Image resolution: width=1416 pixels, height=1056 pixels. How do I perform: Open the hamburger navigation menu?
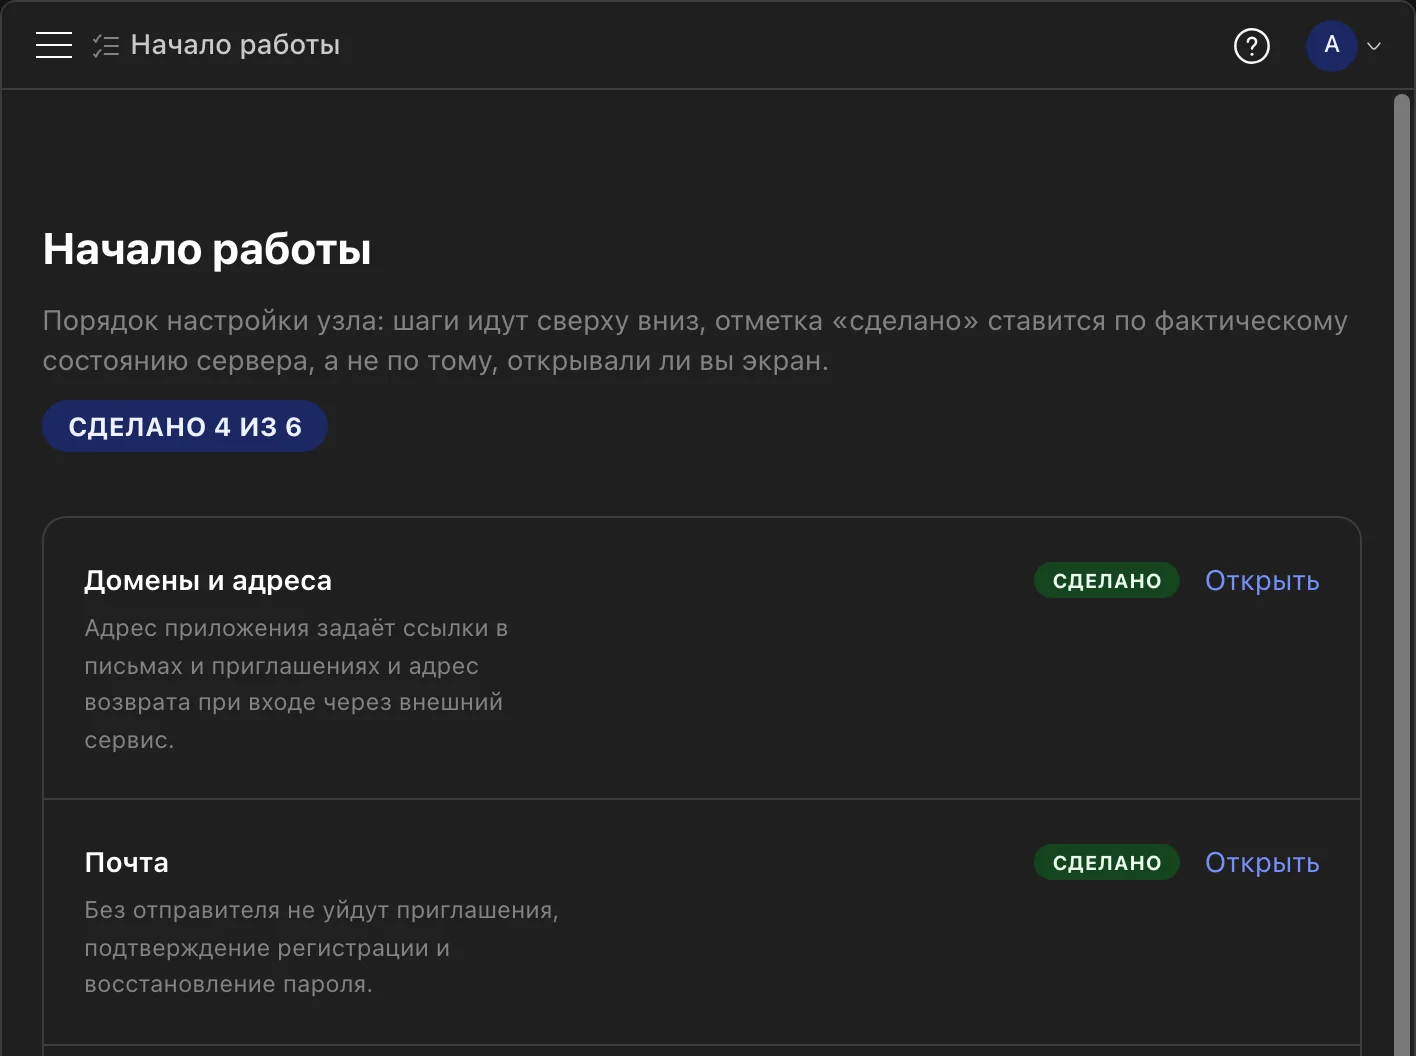coord(54,45)
